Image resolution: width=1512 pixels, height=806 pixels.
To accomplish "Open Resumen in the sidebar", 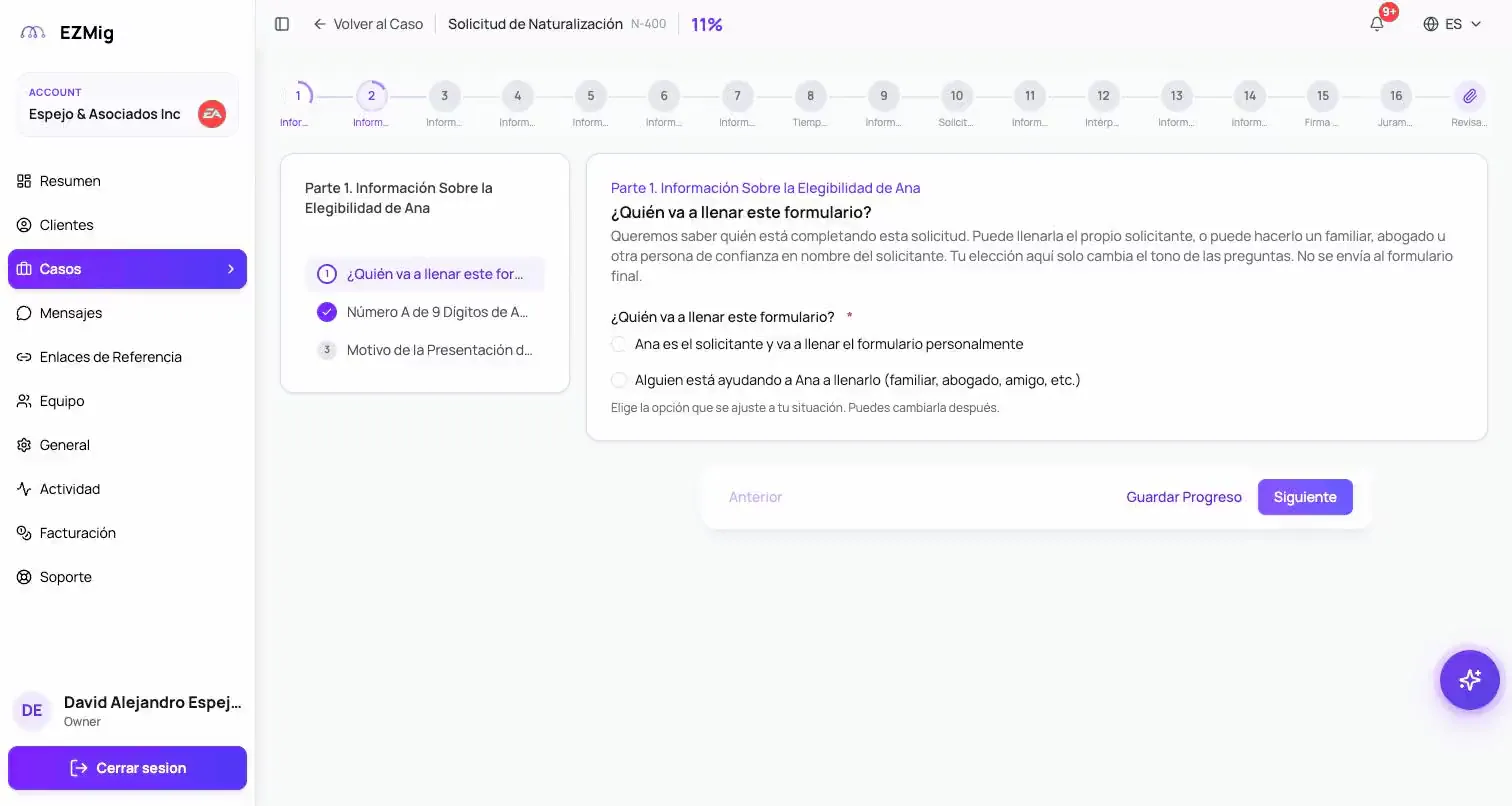I will click(127, 181).
